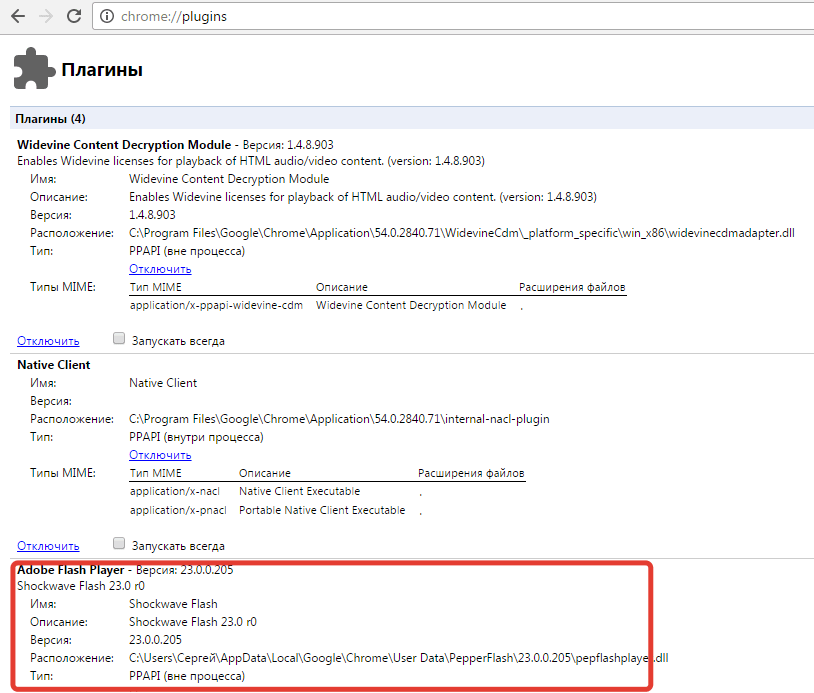Click the browser back arrow
Image resolution: width=814 pixels, height=693 pixels.
(x=18, y=17)
